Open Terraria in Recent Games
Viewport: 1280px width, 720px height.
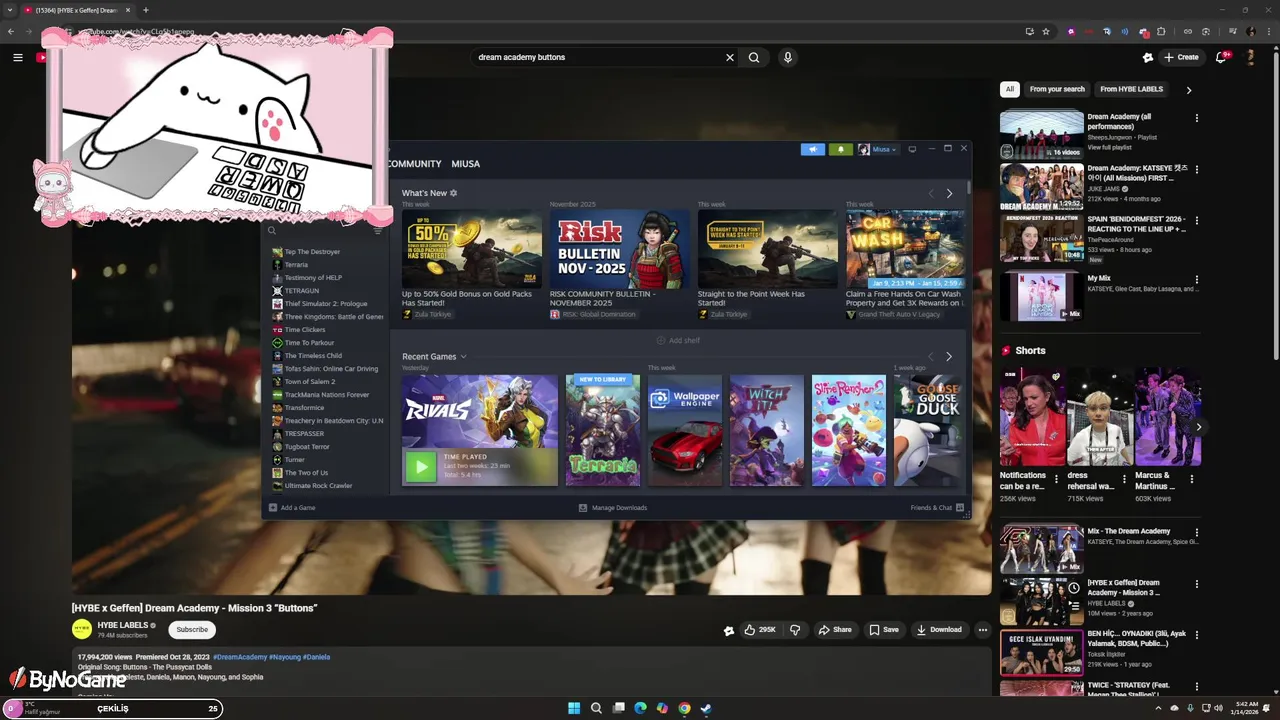603,430
